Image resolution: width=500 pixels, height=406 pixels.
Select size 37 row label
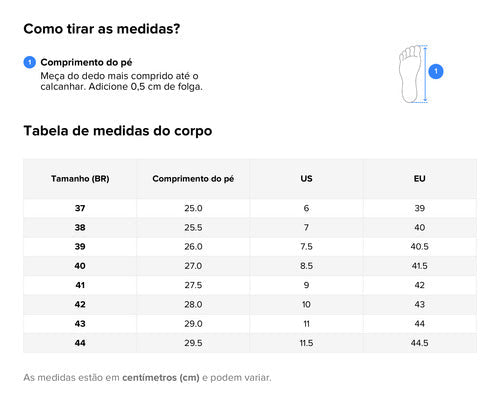click(x=80, y=208)
